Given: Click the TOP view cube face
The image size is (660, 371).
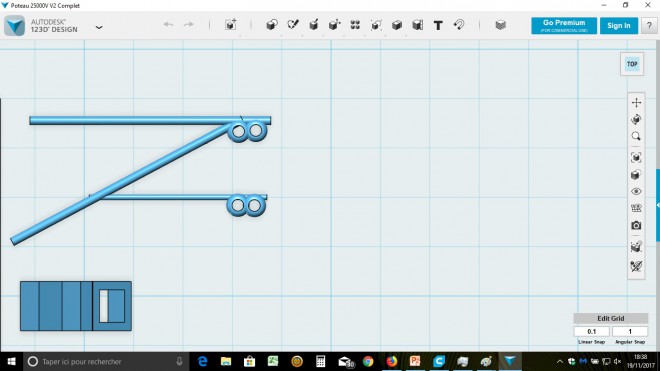Looking at the screenshot, I should (x=632, y=64).
